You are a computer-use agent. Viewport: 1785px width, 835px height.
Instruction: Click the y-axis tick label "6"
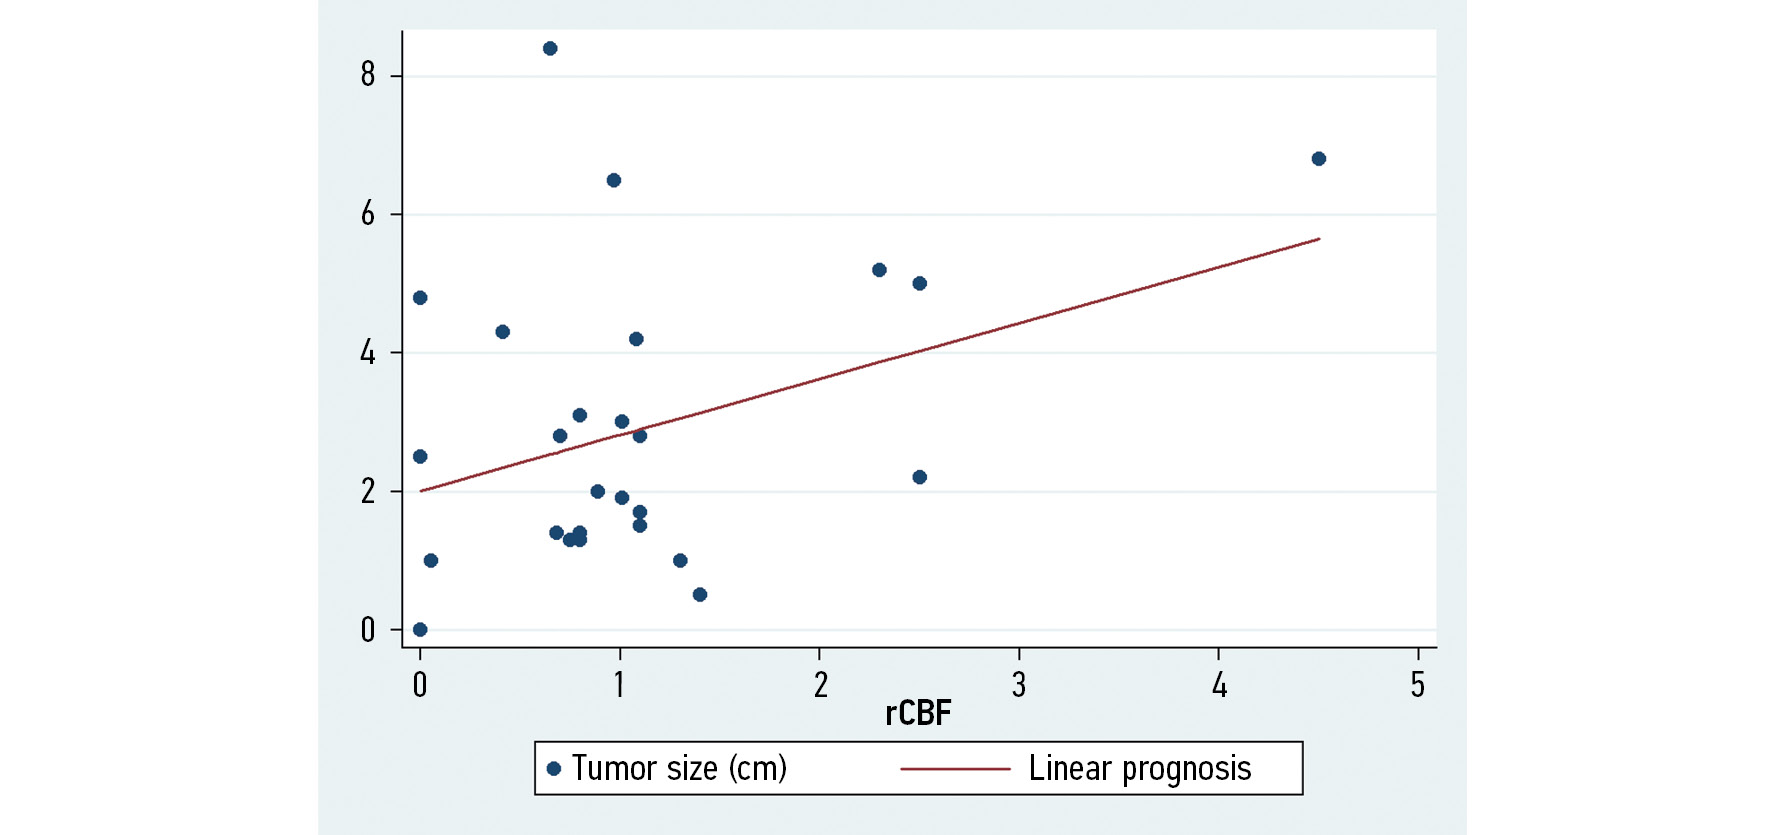pyautogui.click(x=368, y=213)
